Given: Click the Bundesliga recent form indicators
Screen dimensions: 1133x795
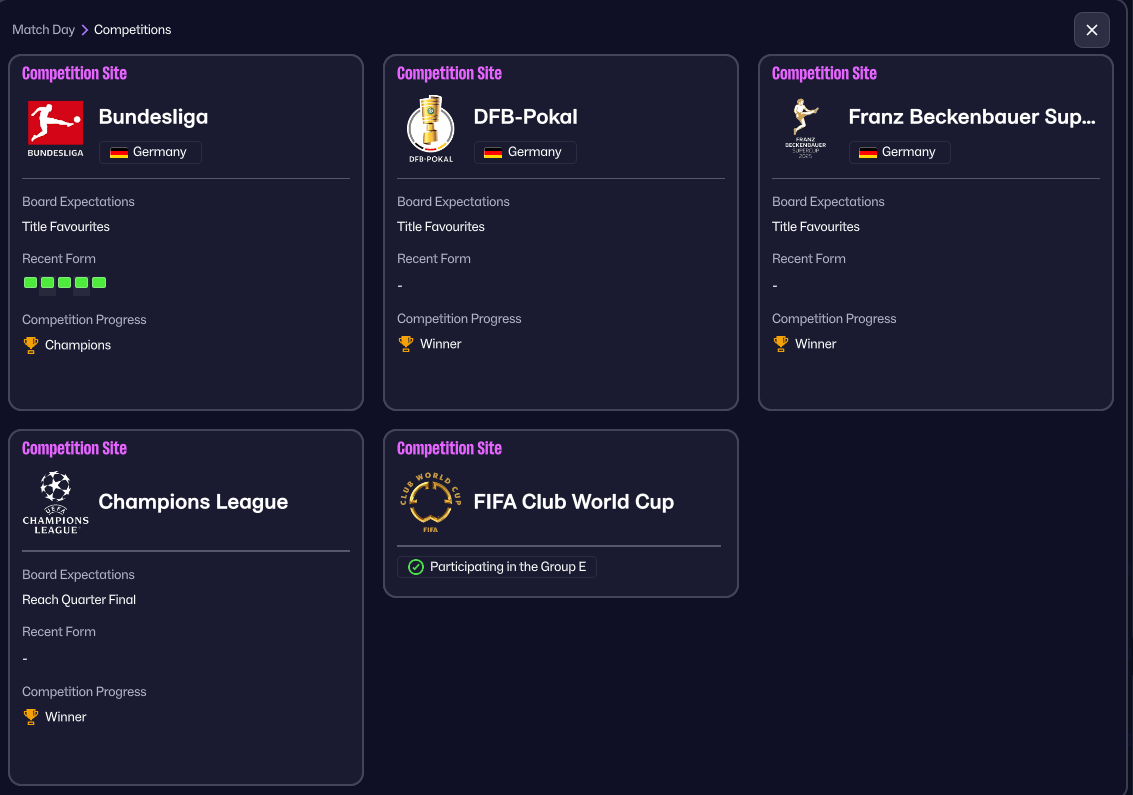Looking at the screenshot, I should pos(65,283).
